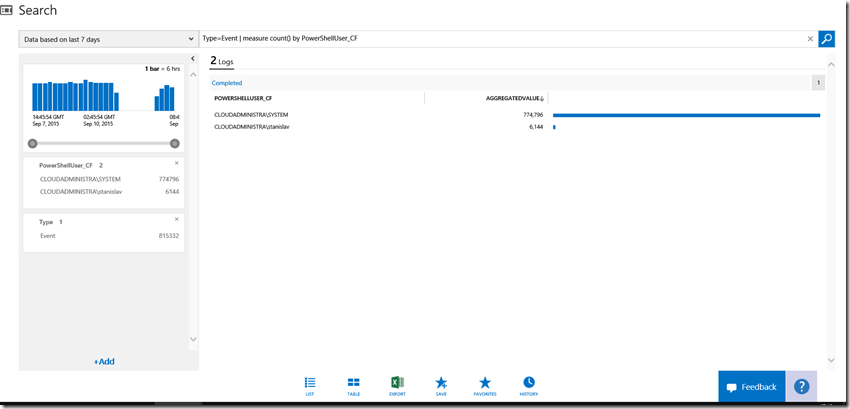850x409 pixels.
Task: Open Favorites searches
Action: point(485,386)
